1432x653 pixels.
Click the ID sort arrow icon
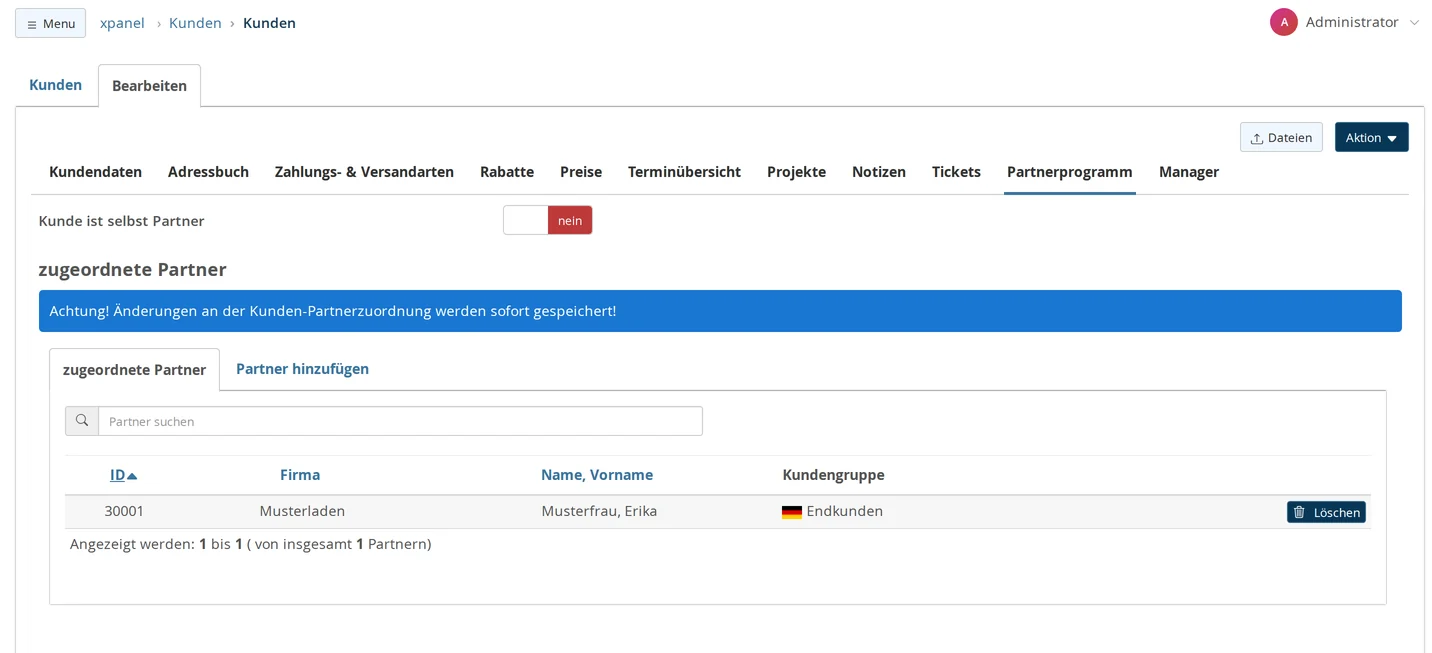click(x=132, y=476)
